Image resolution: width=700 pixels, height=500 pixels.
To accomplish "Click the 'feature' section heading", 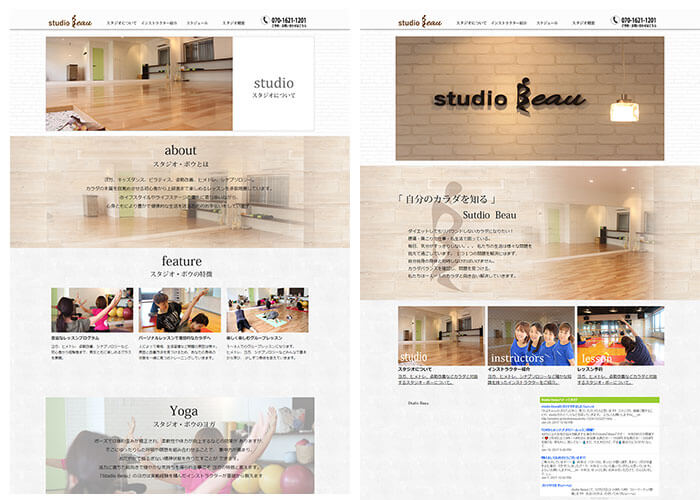I will [x=182, y=261].
